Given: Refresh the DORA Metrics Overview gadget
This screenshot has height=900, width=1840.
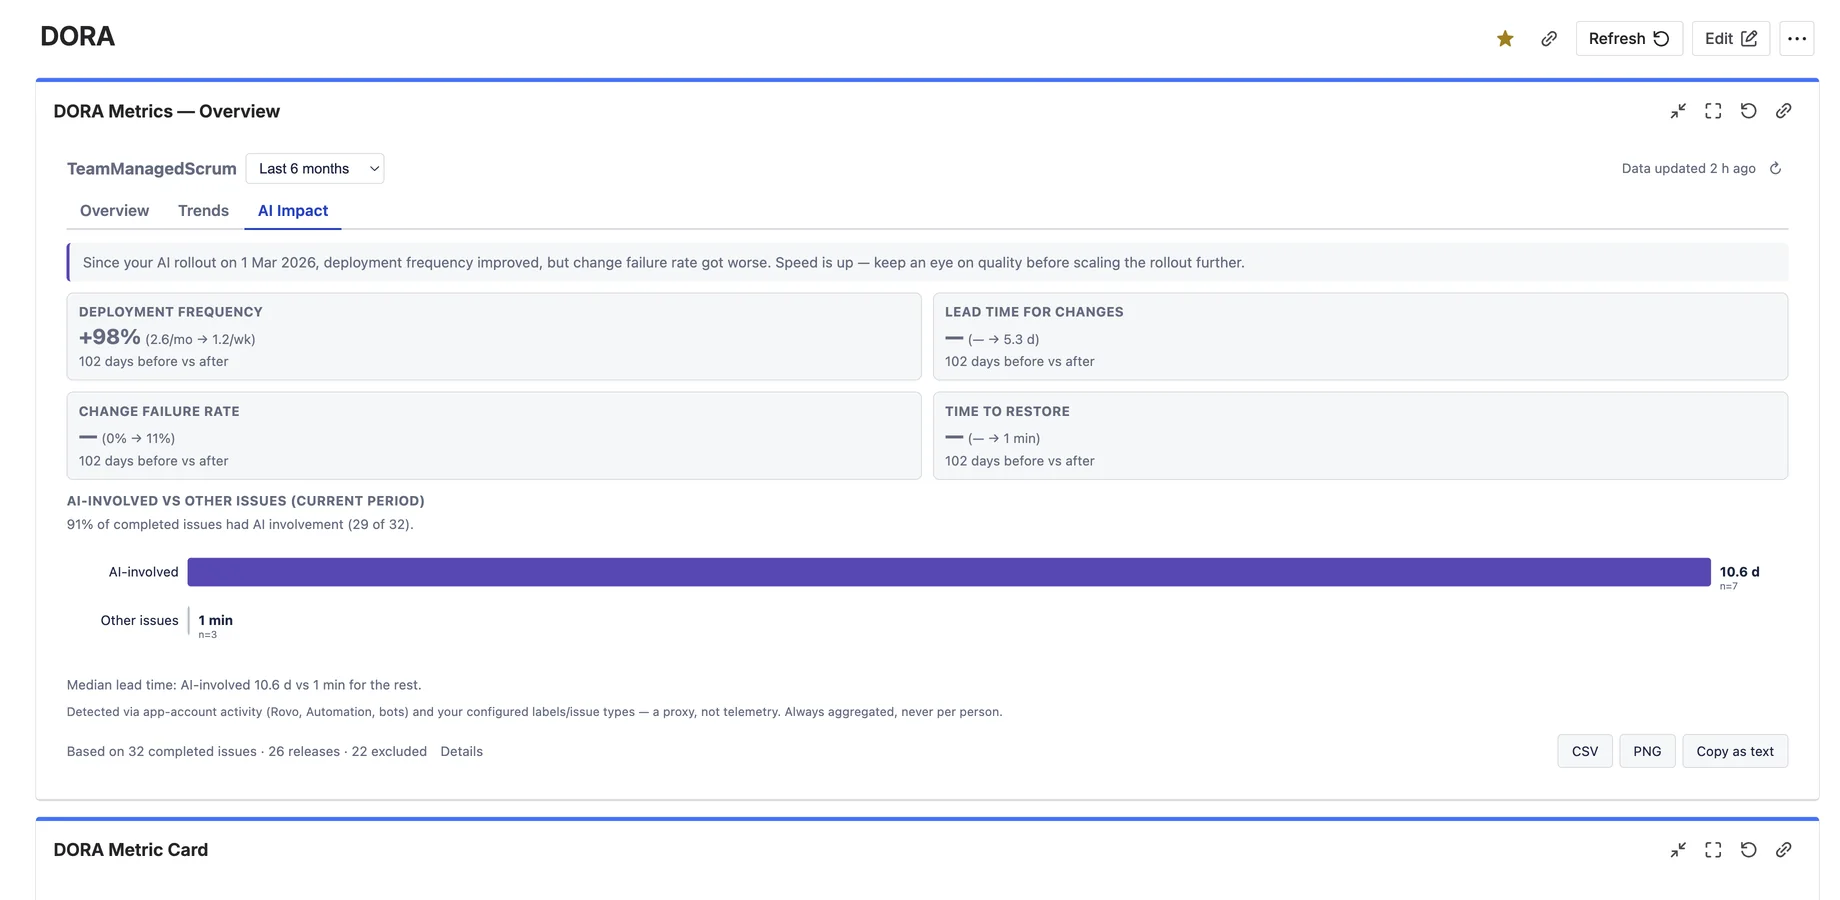Looking at the screenshot, I should click(x=1748, y=111).
